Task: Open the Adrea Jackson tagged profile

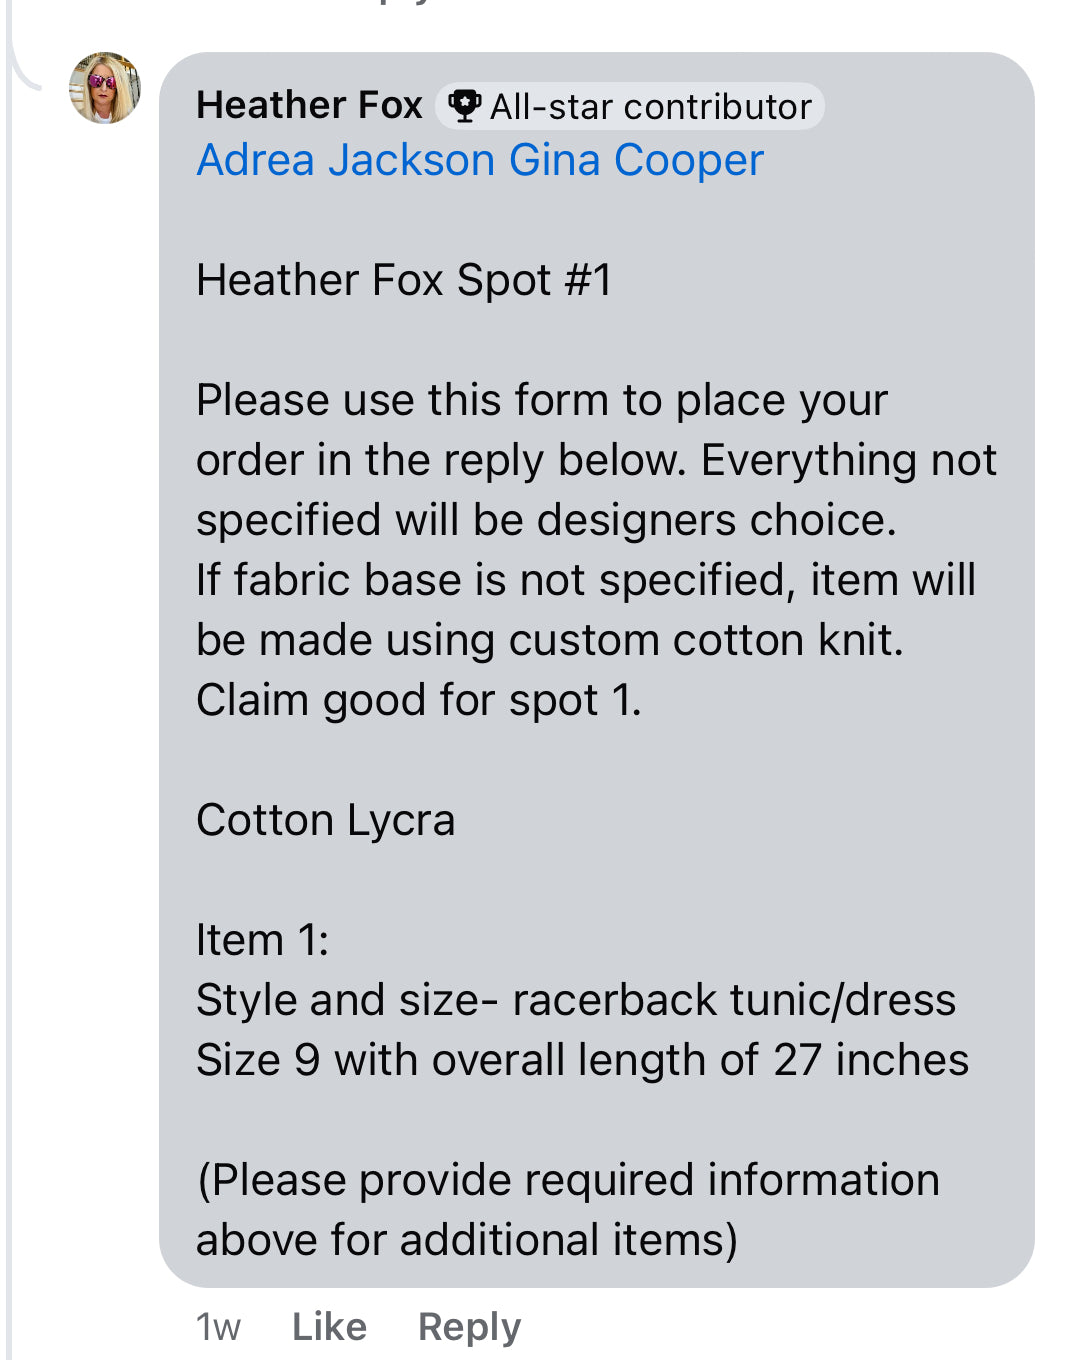Action: click(346, 161)
